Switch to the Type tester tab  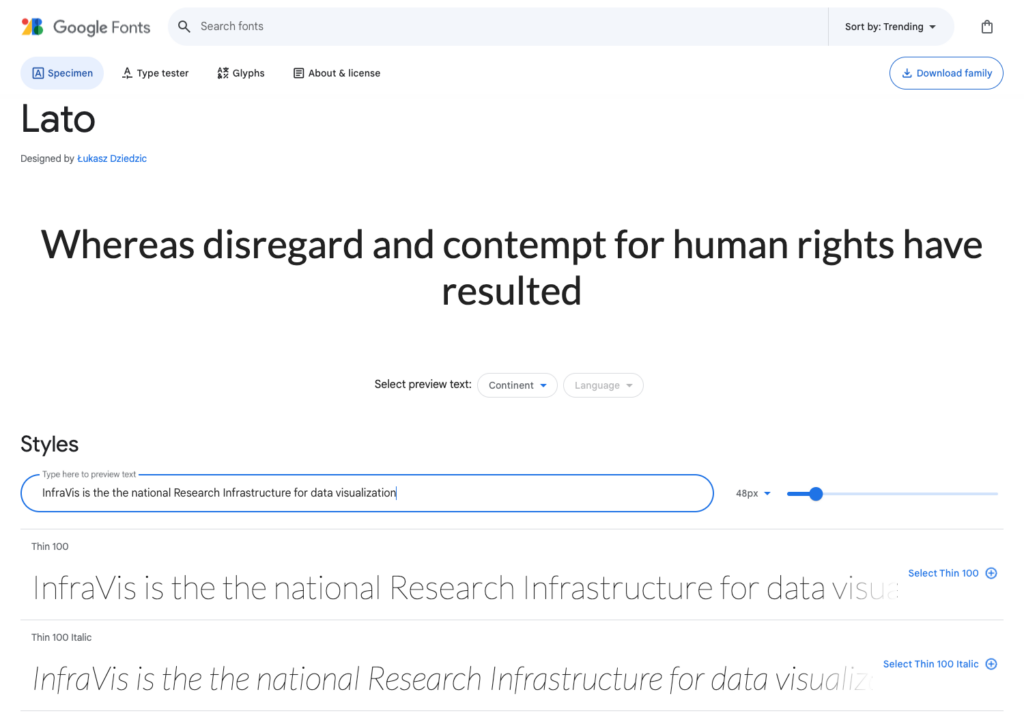click(x=155, y=73)
